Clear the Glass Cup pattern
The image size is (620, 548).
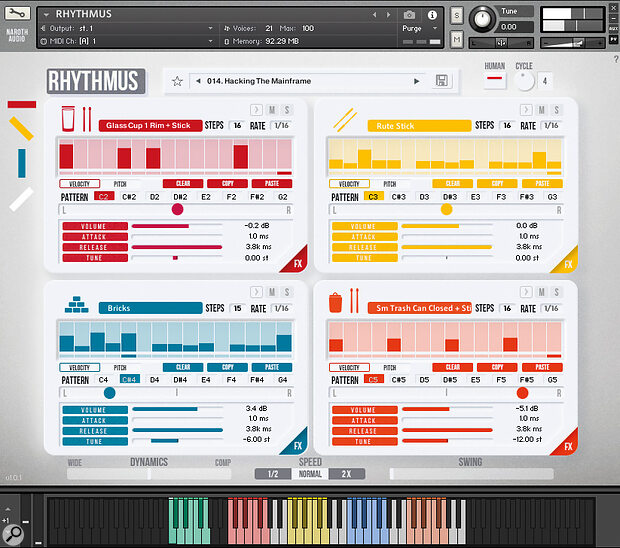click(x=183, y=183)
